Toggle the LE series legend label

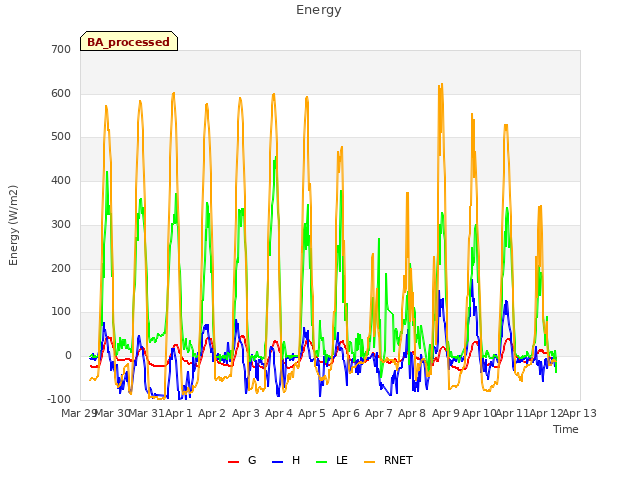tap(342, 460)
